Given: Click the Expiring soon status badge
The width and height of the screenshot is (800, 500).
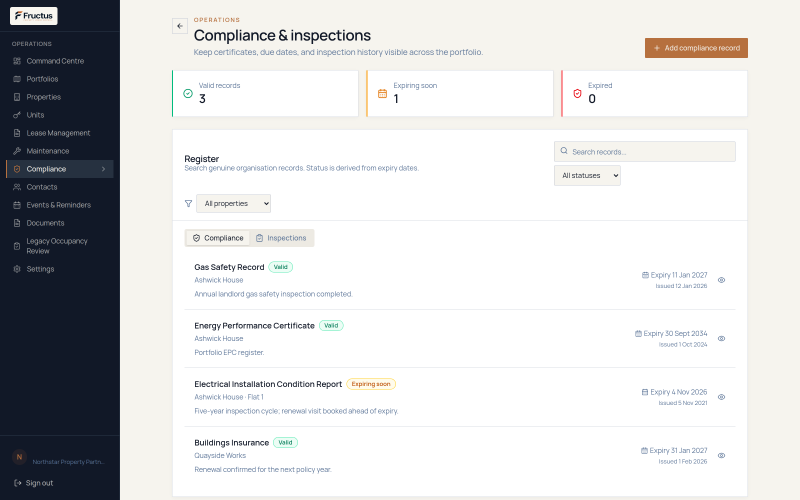Looking at the screenshot, I should [x=371, y=384].
